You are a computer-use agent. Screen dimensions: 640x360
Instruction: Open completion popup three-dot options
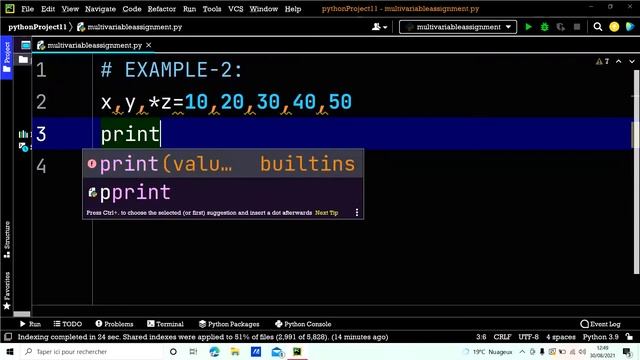(x=357, y=213)
